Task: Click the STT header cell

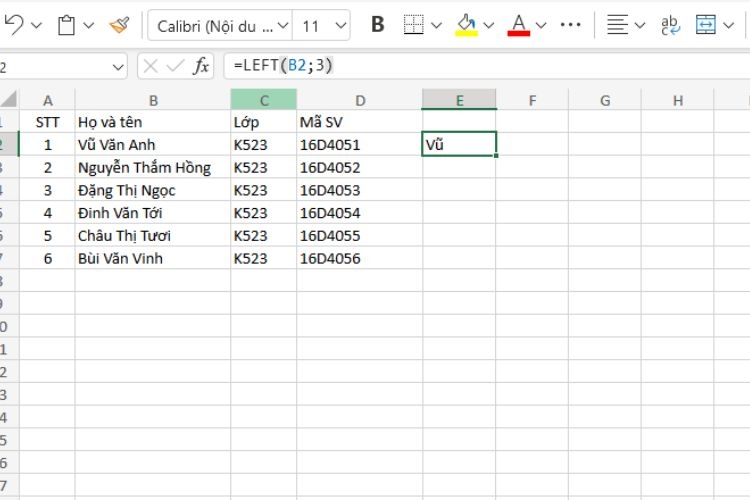Action: click(x=47, y=122)
